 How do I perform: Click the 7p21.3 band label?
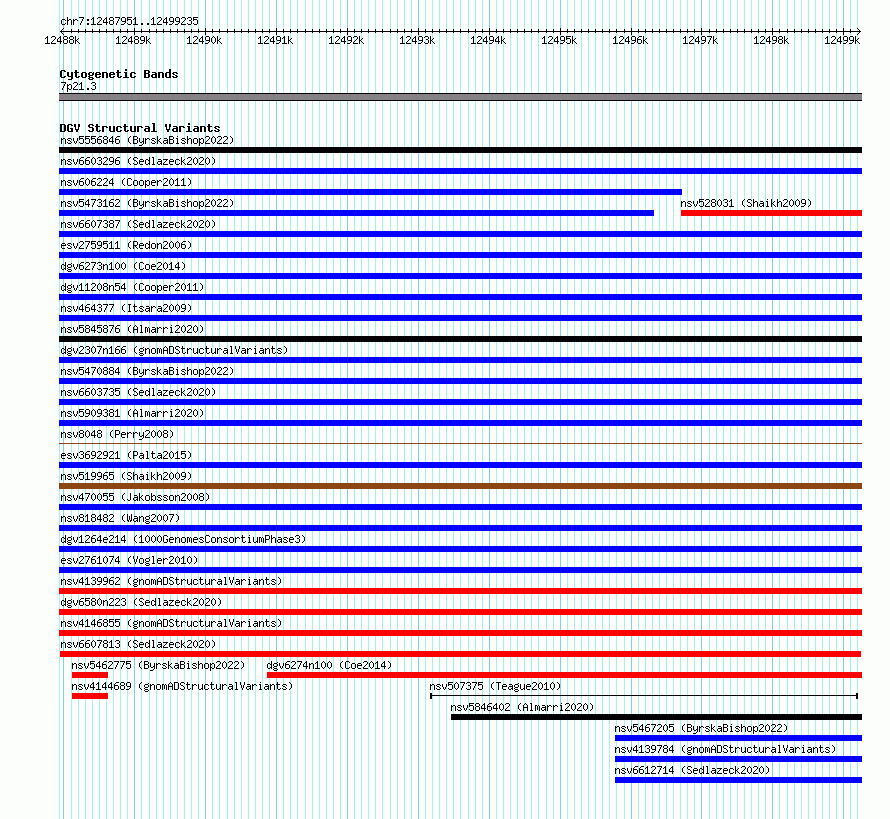(x=78, y=87)
